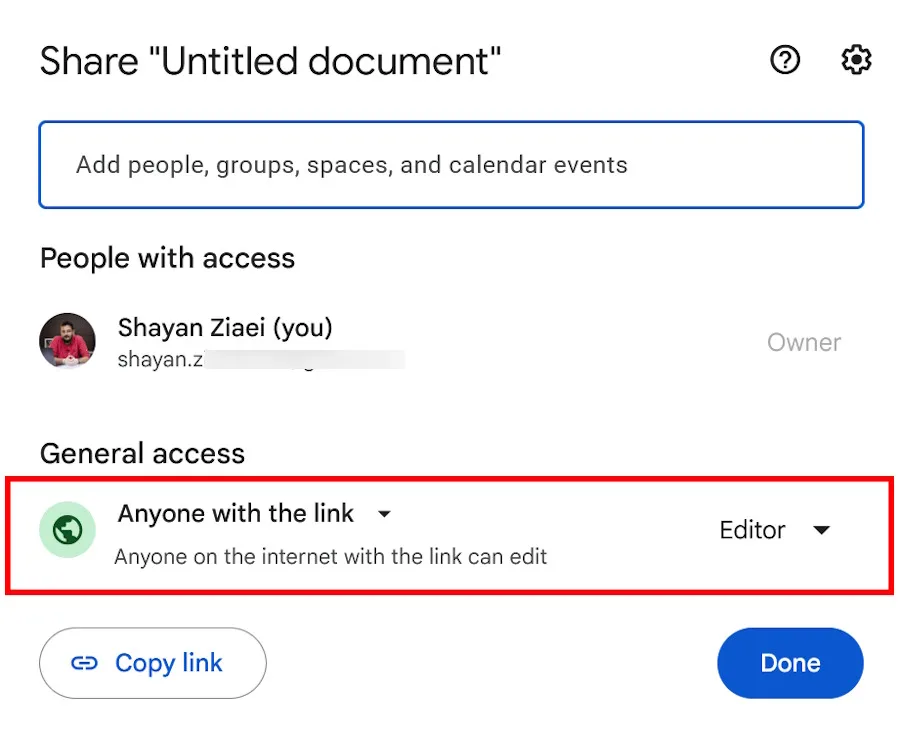900x734 pixels.
Task: Focus the Add people input field
Action: (450, 165)
